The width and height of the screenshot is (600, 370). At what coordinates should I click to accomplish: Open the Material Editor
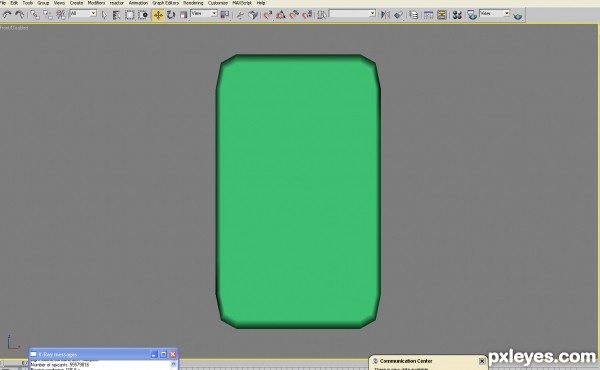(457, 15)
